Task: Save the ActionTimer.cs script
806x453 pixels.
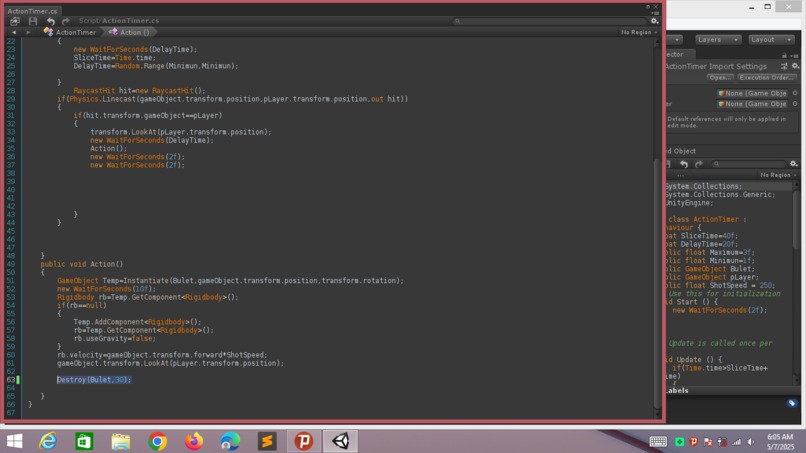Action: click(x=33, y=21)
